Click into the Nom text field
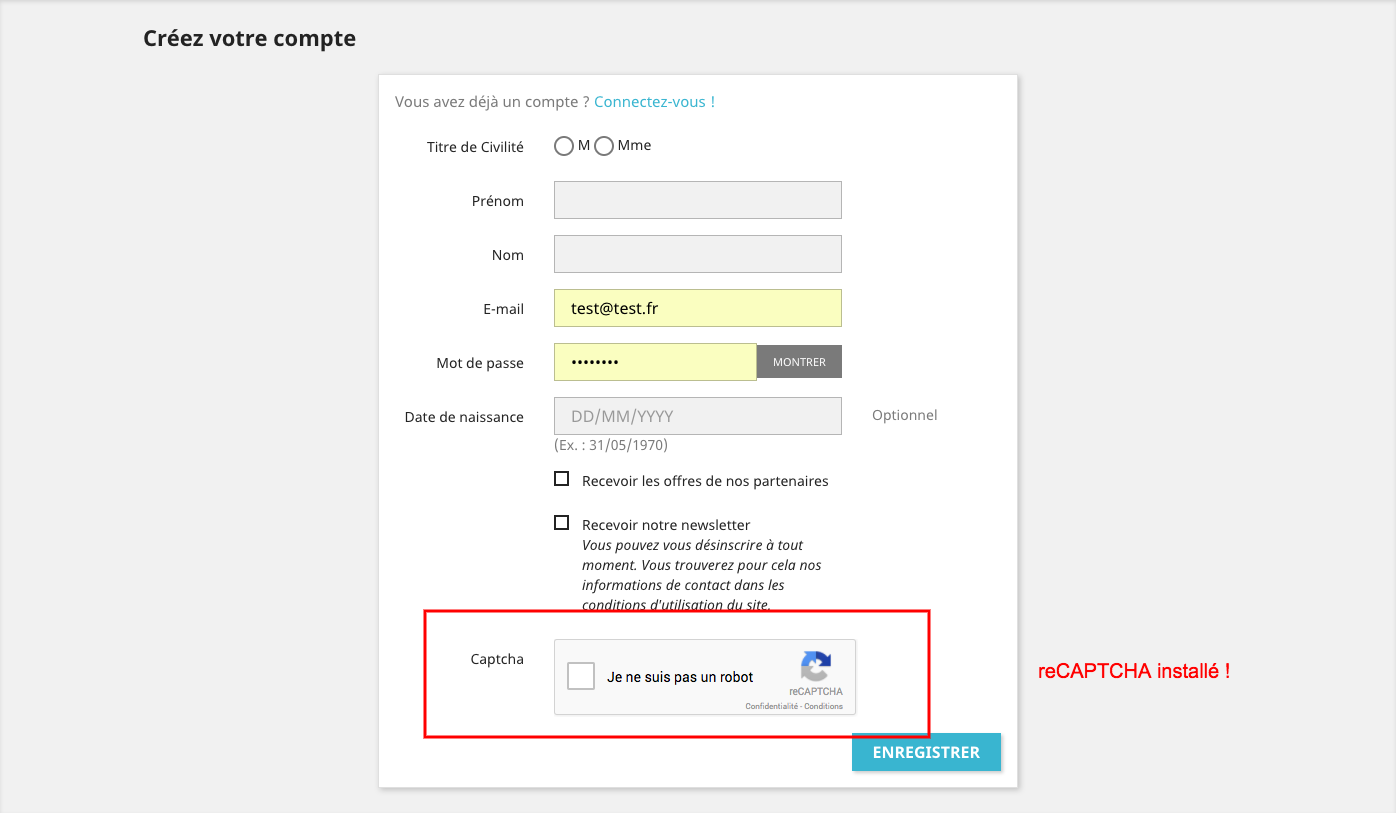Screen dimensions: 1396x813 pyautogui.click(x=697, y=254)
